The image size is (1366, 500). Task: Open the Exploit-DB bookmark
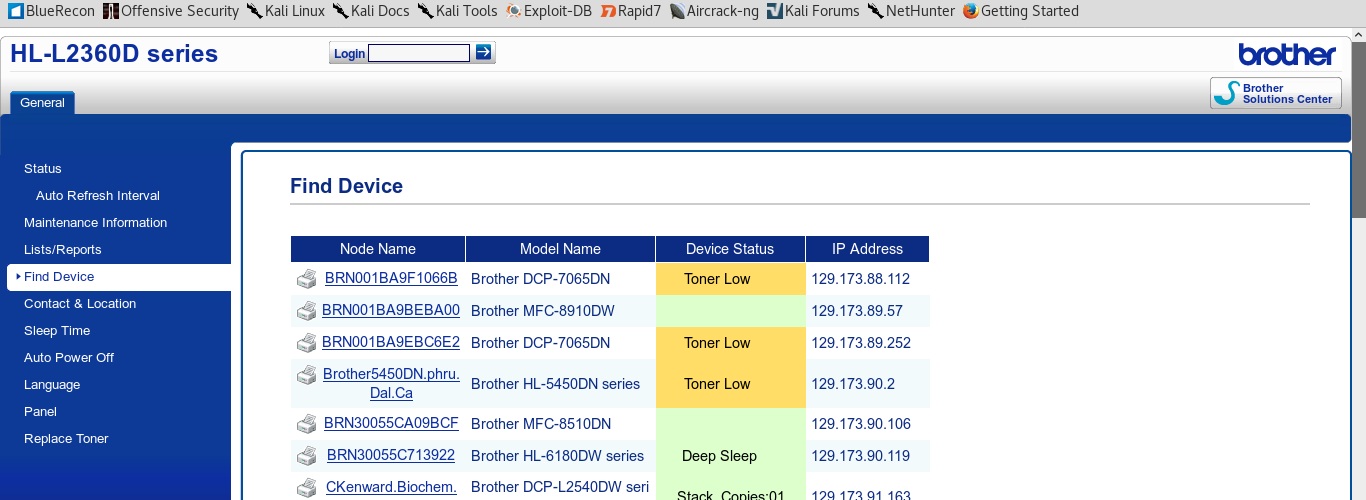[x=548, y=11]
